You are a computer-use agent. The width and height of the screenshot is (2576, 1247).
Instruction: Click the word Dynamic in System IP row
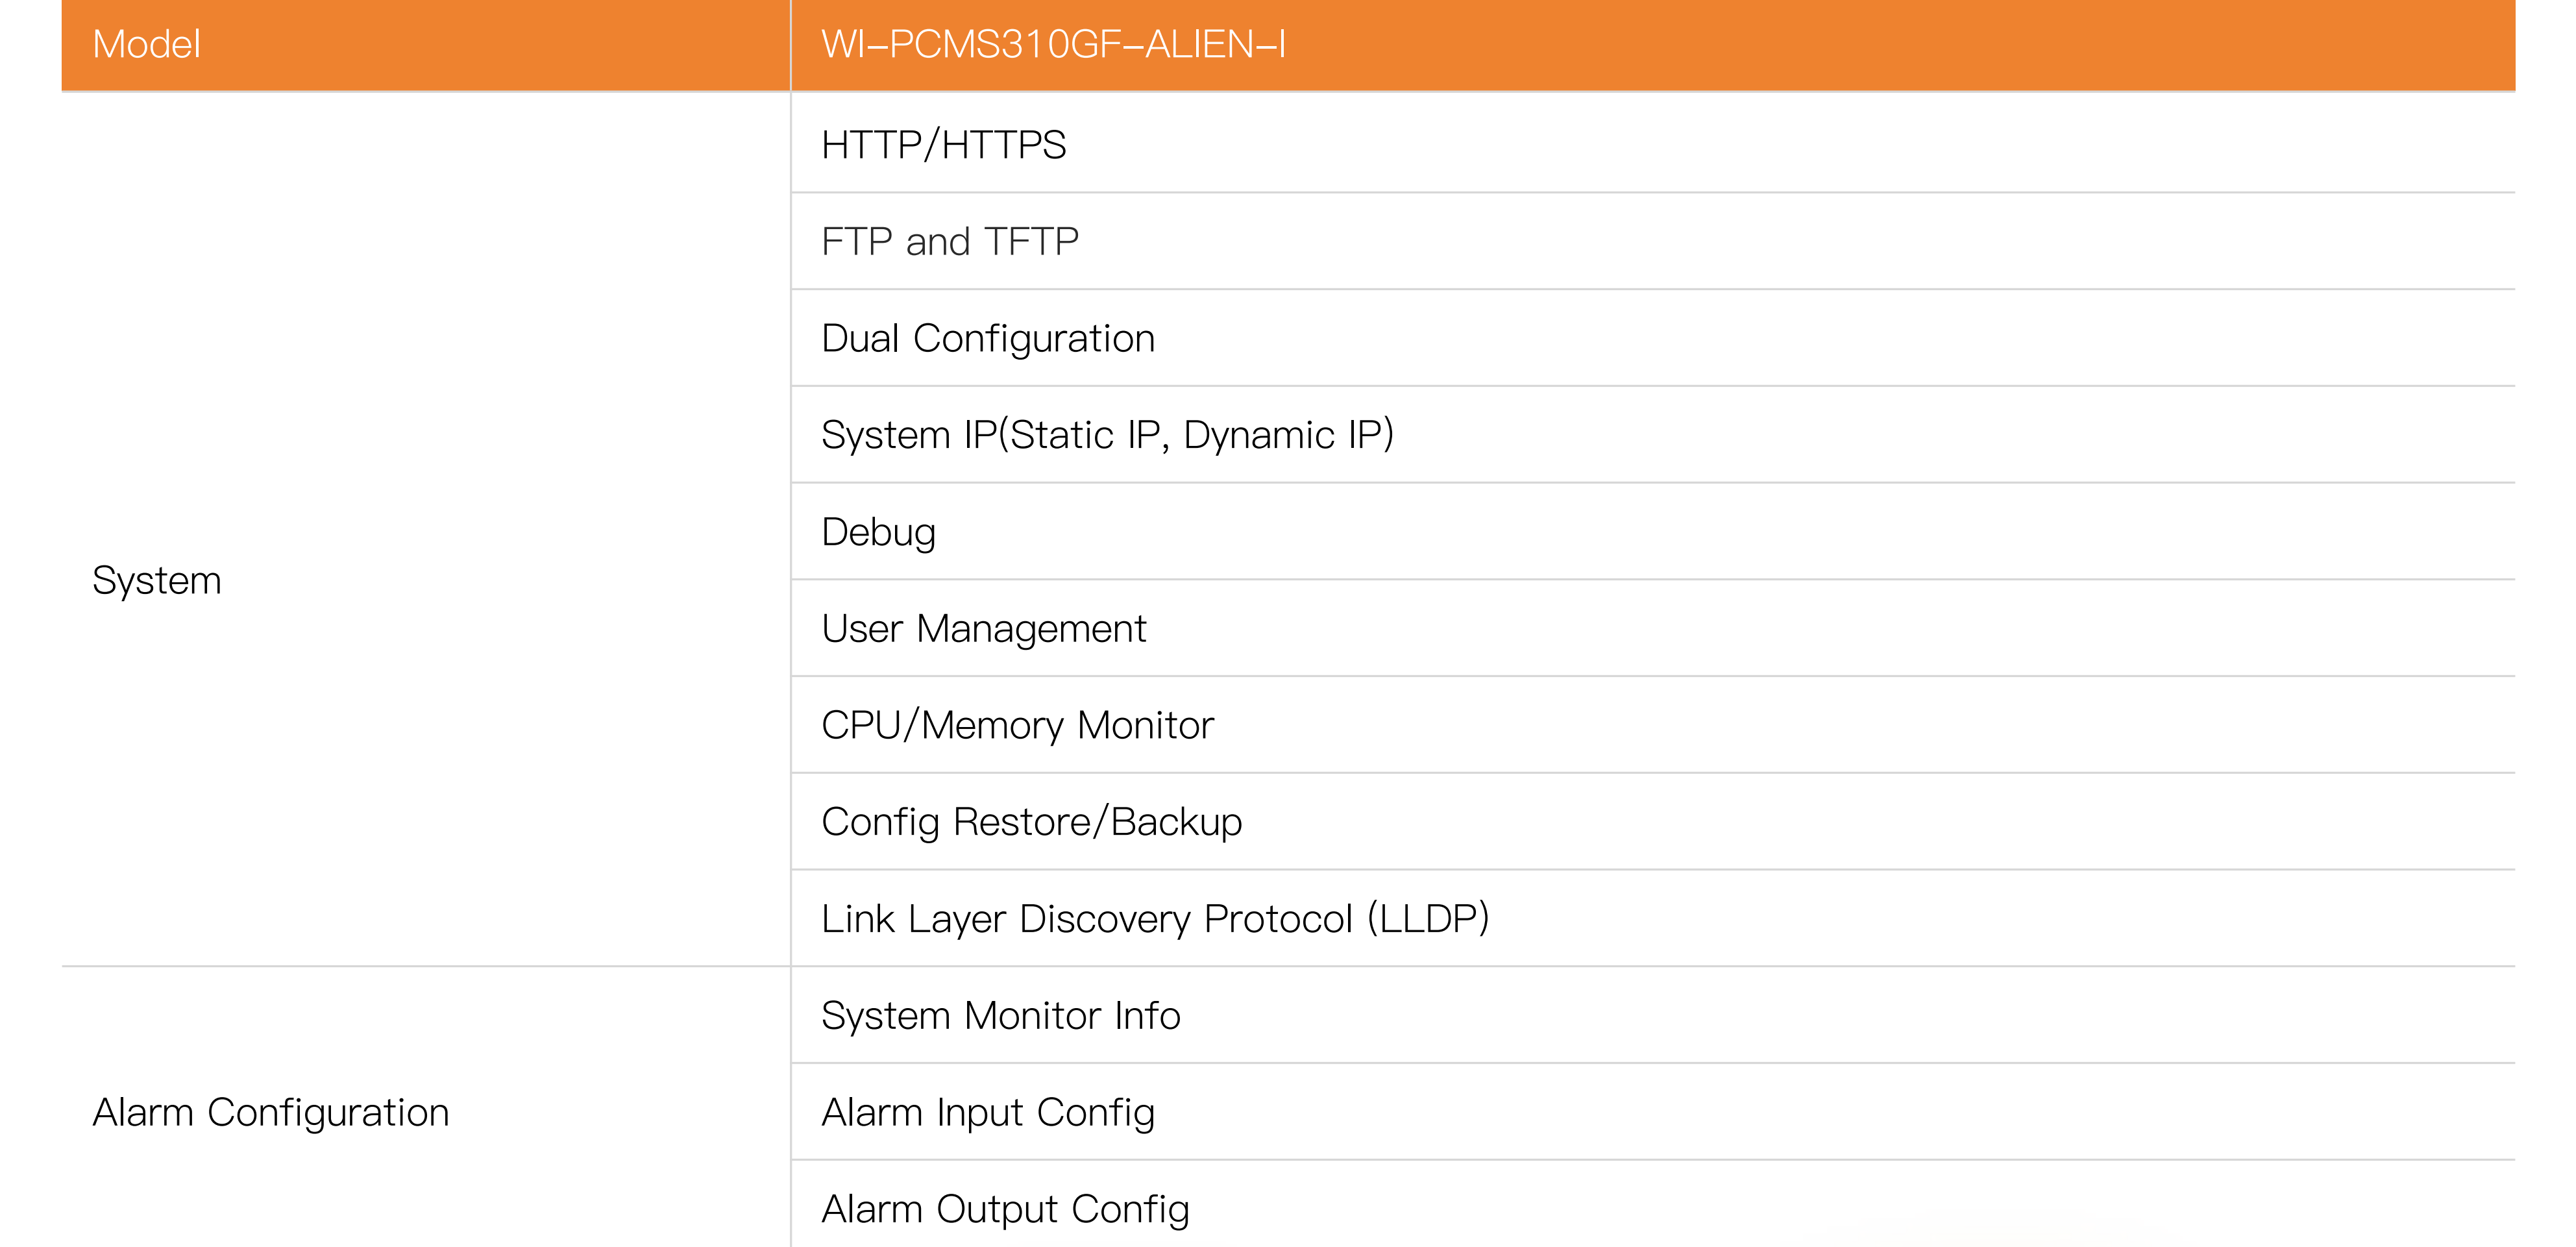pos(1258,435)
